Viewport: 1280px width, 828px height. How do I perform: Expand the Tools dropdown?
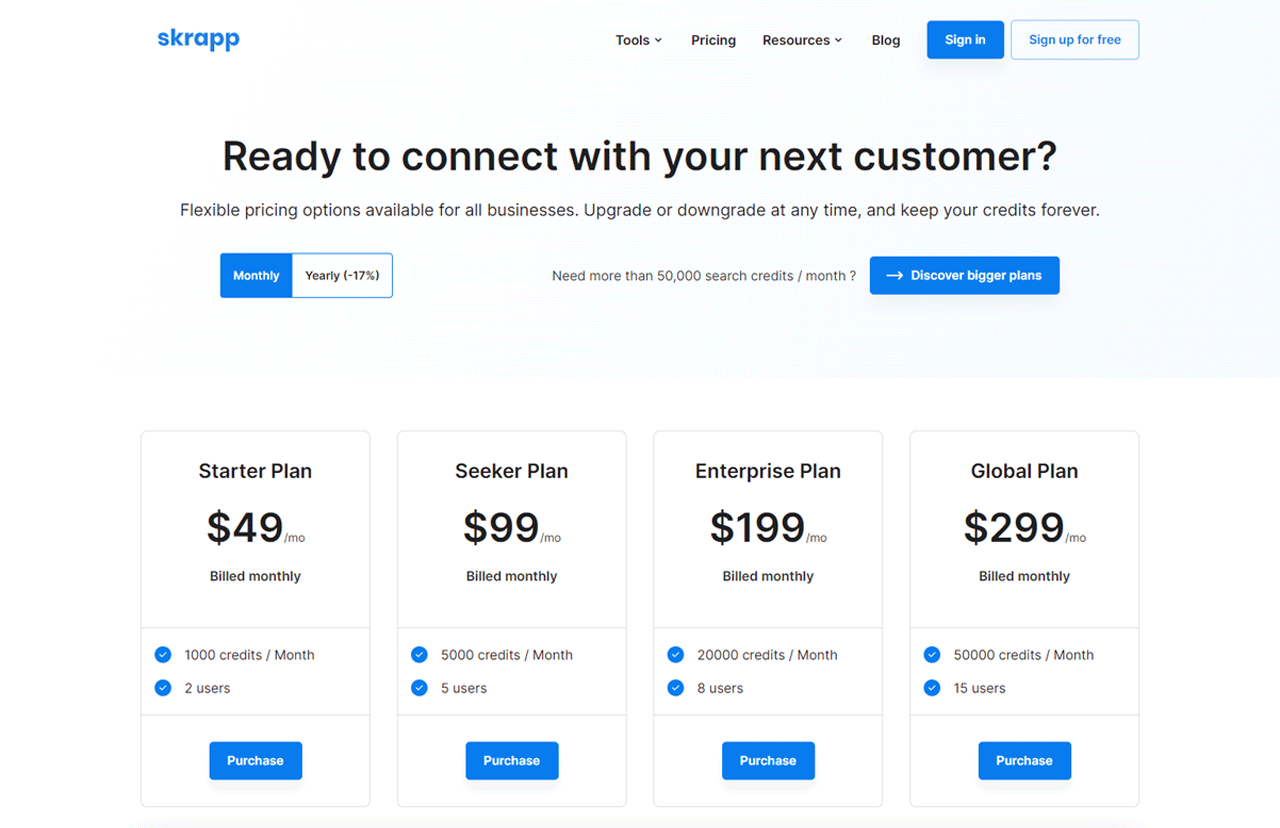(638, 40)
